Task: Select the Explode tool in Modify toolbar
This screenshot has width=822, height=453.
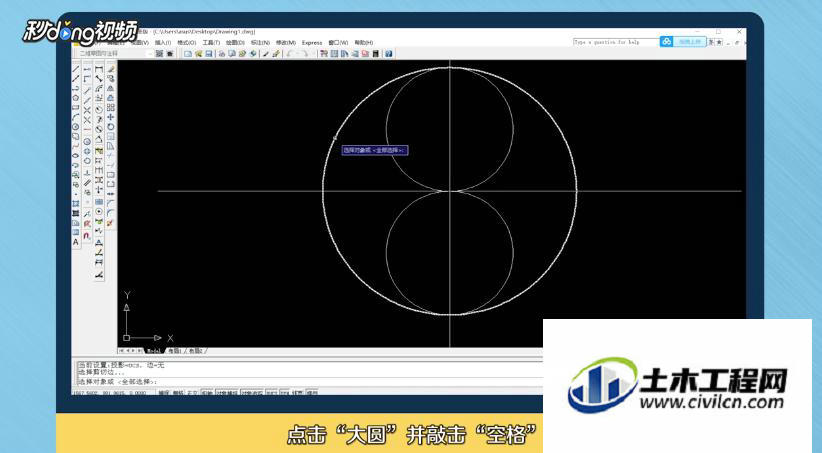Action: point(111,223)
